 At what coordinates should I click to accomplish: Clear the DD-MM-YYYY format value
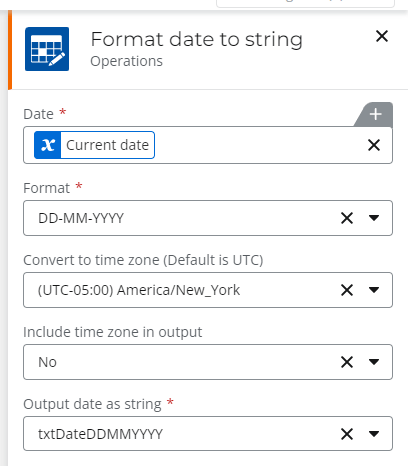point(347,218)
